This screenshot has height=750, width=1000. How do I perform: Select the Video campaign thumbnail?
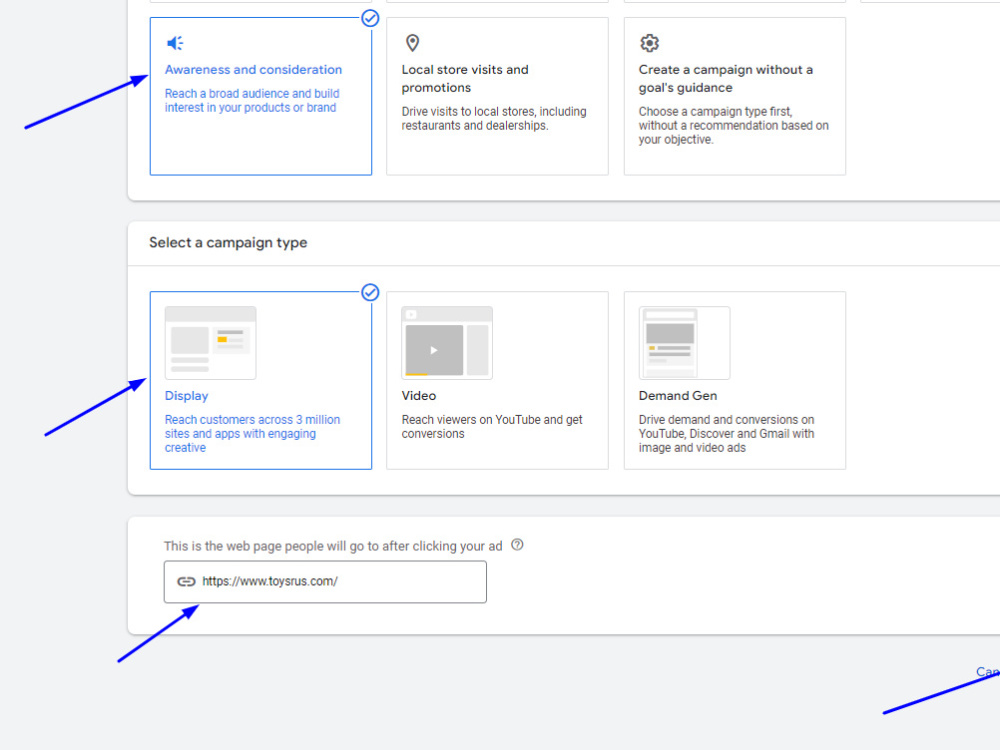(447, 343)
